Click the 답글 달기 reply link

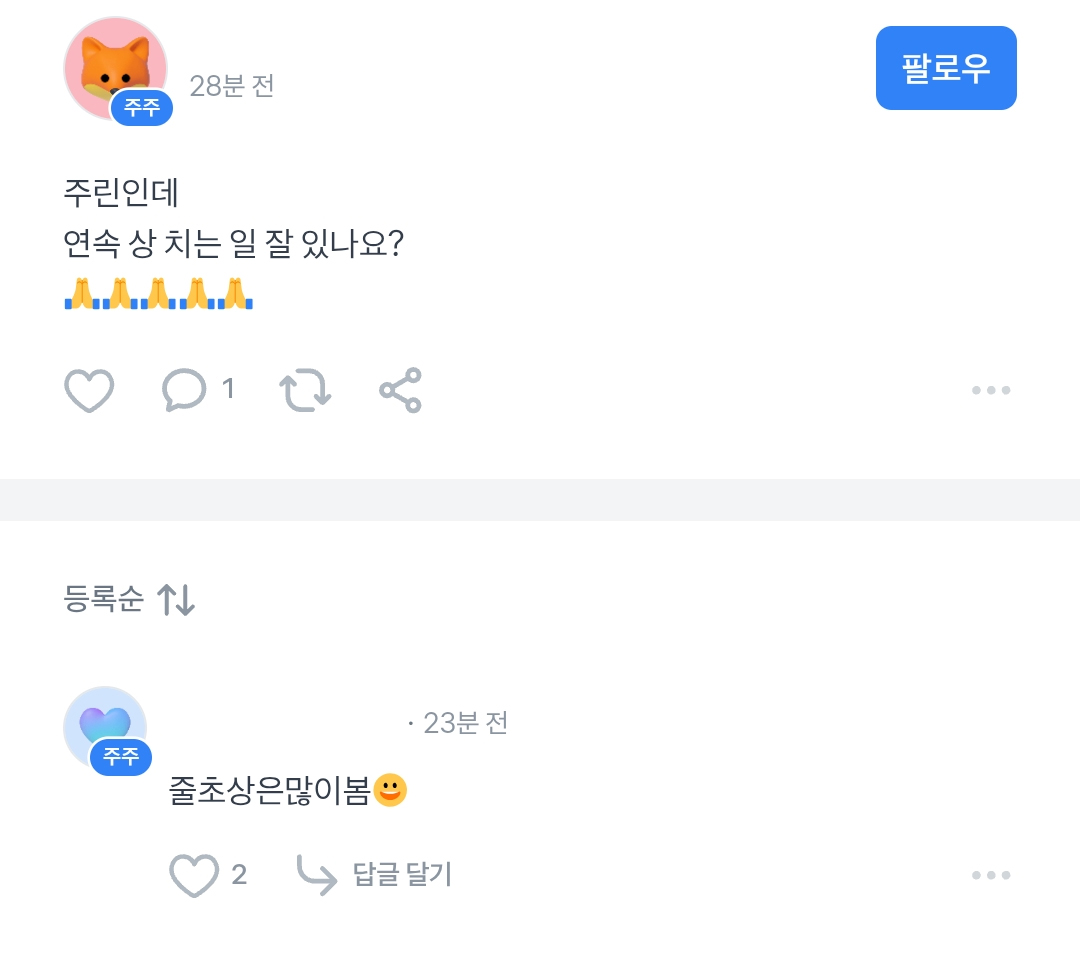point(402,875)
